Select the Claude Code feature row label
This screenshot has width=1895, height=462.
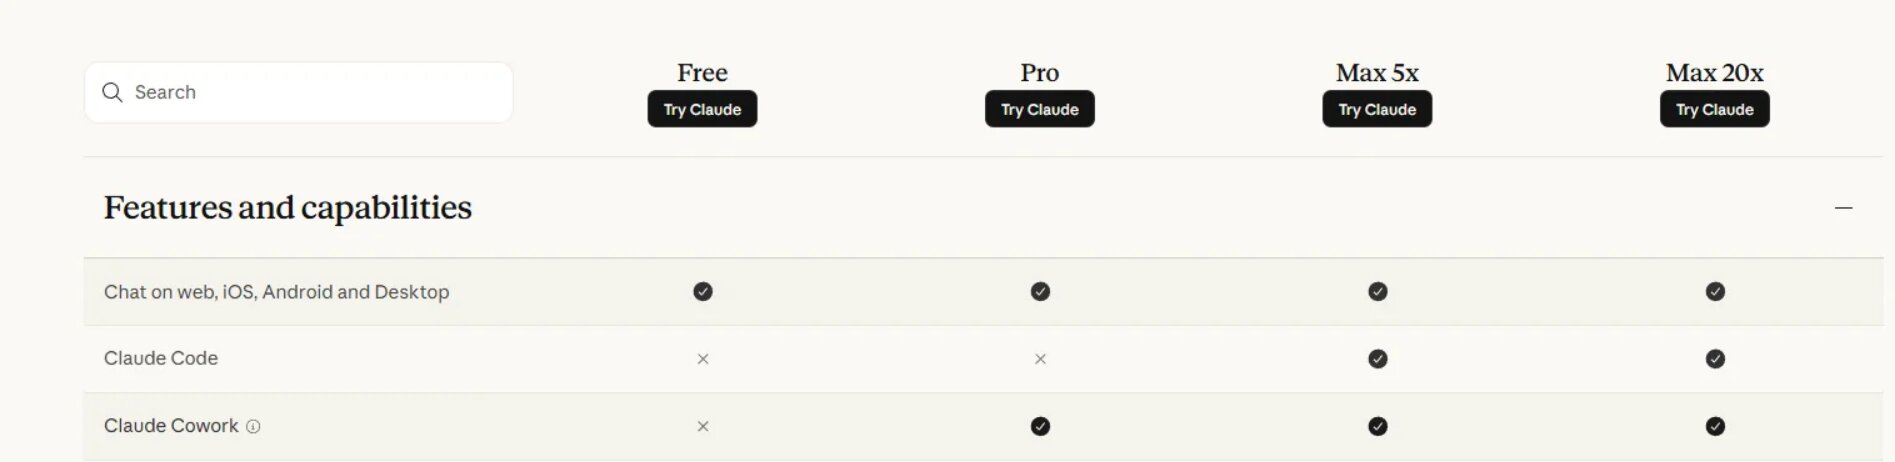click(x=161, y=358)
